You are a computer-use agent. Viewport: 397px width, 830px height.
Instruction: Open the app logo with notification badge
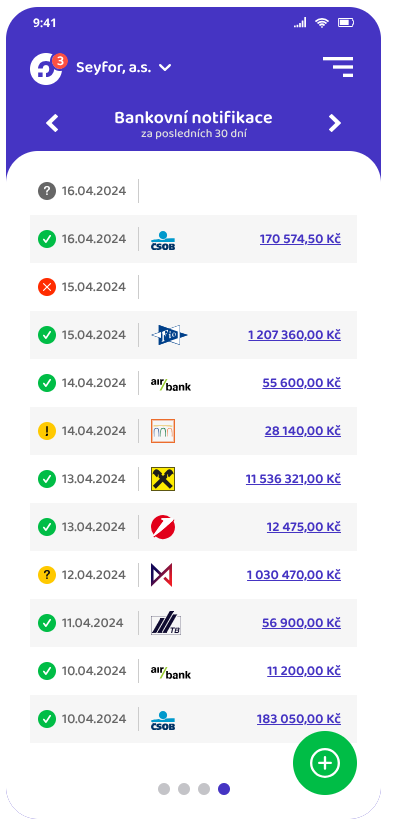point(48,68)
